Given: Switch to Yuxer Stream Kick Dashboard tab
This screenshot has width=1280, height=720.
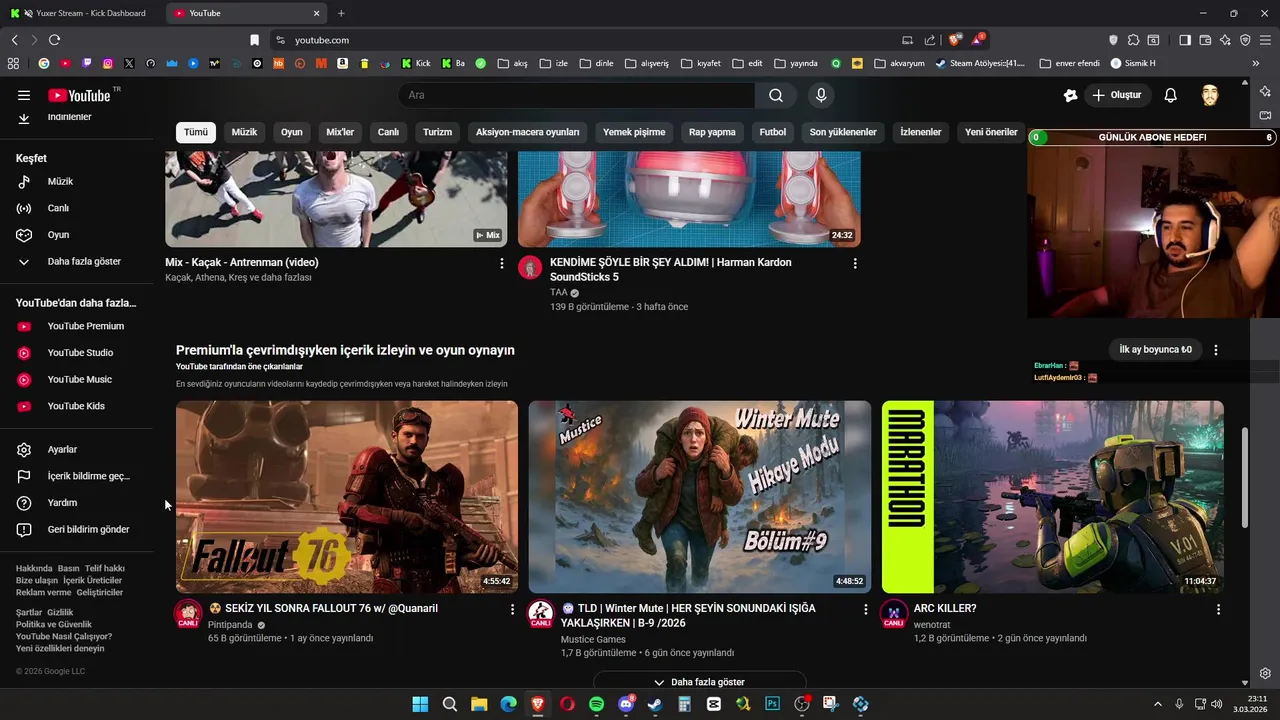Looking at the screenshot, I should click(x=80, y=13).
